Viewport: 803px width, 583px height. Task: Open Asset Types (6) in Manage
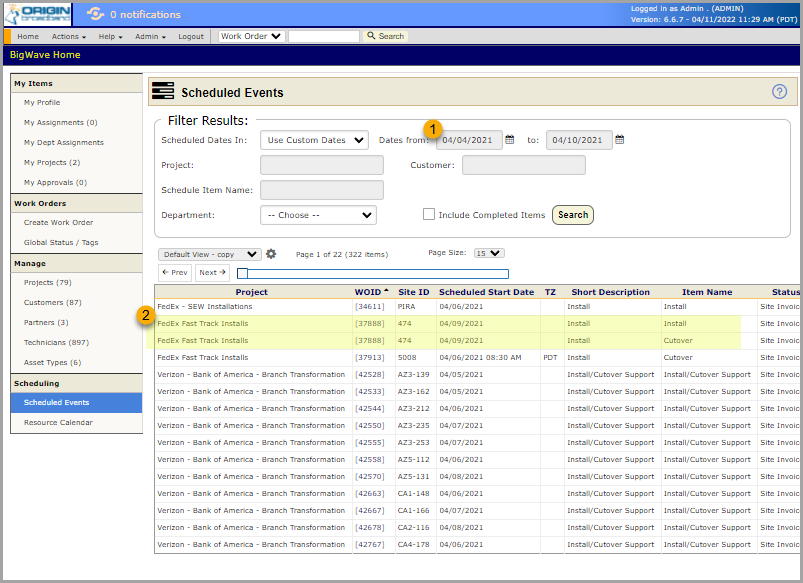(52, 362)
